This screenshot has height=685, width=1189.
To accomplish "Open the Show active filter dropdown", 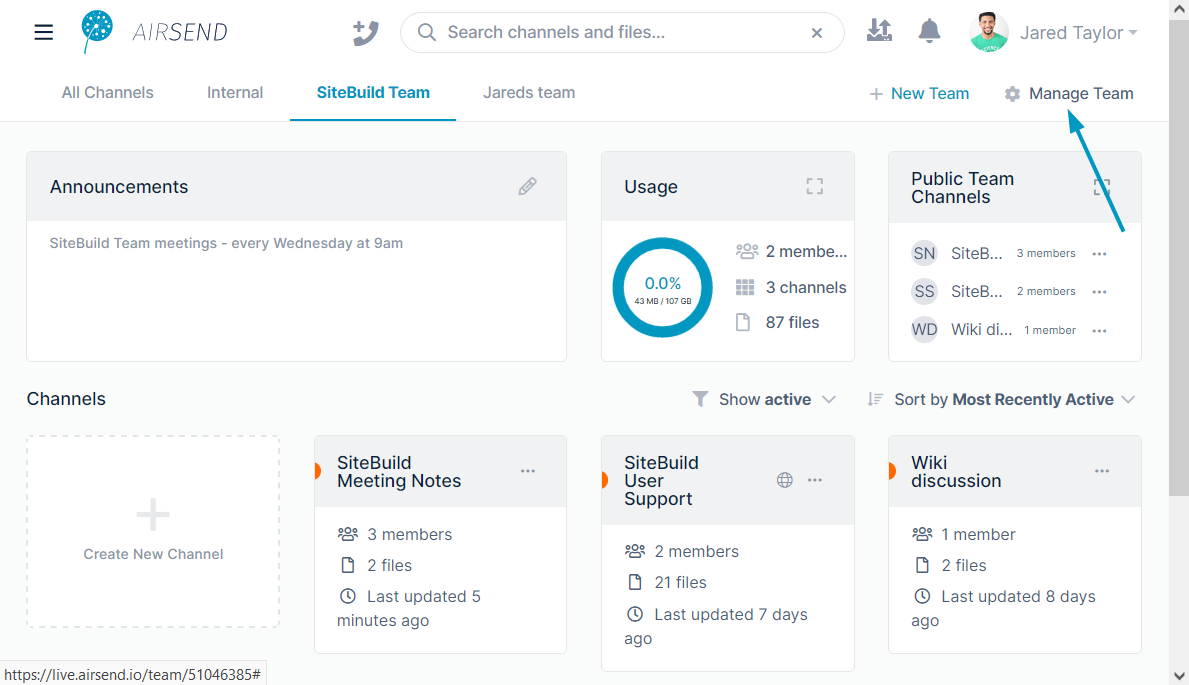I will pyautogui.click(x=764, y=399).
